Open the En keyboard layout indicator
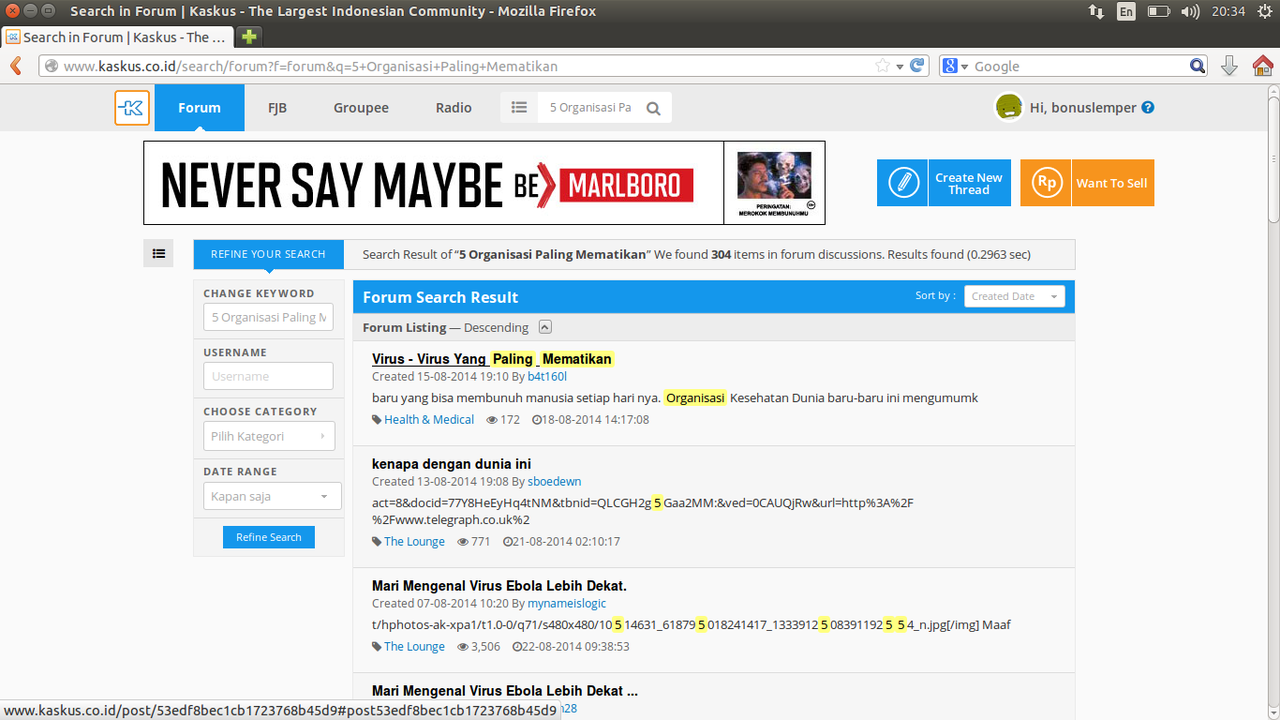 (x=1127, y=12)
